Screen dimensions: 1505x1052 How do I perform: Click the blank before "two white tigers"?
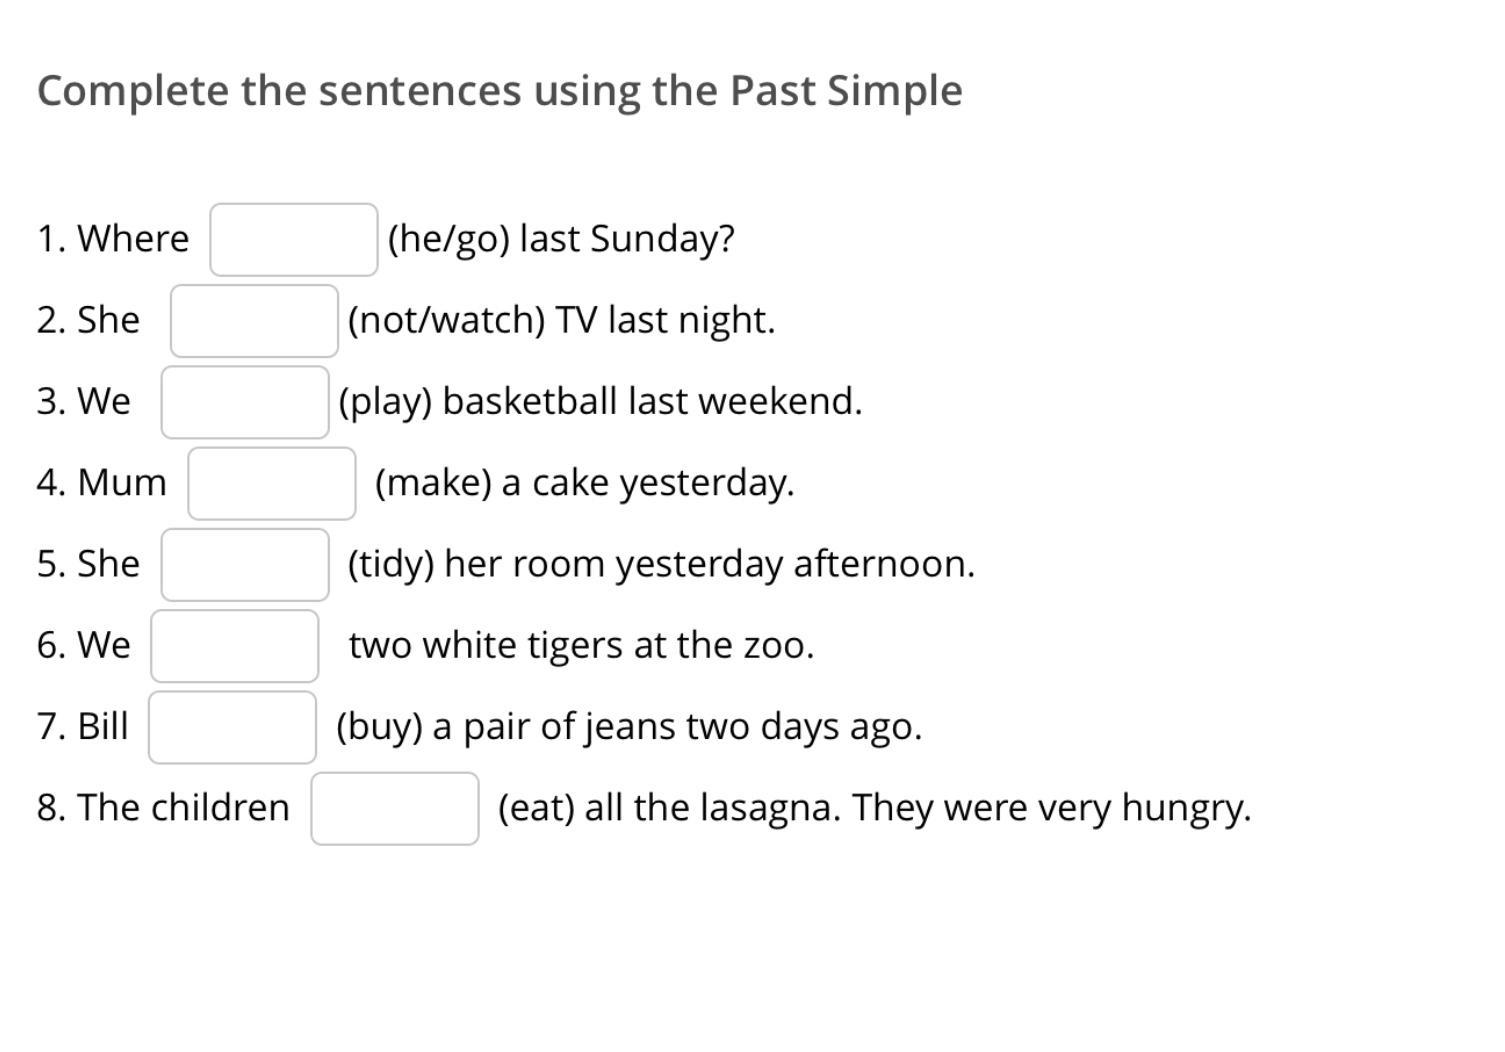pyautogui.click(x=235, y=646)
